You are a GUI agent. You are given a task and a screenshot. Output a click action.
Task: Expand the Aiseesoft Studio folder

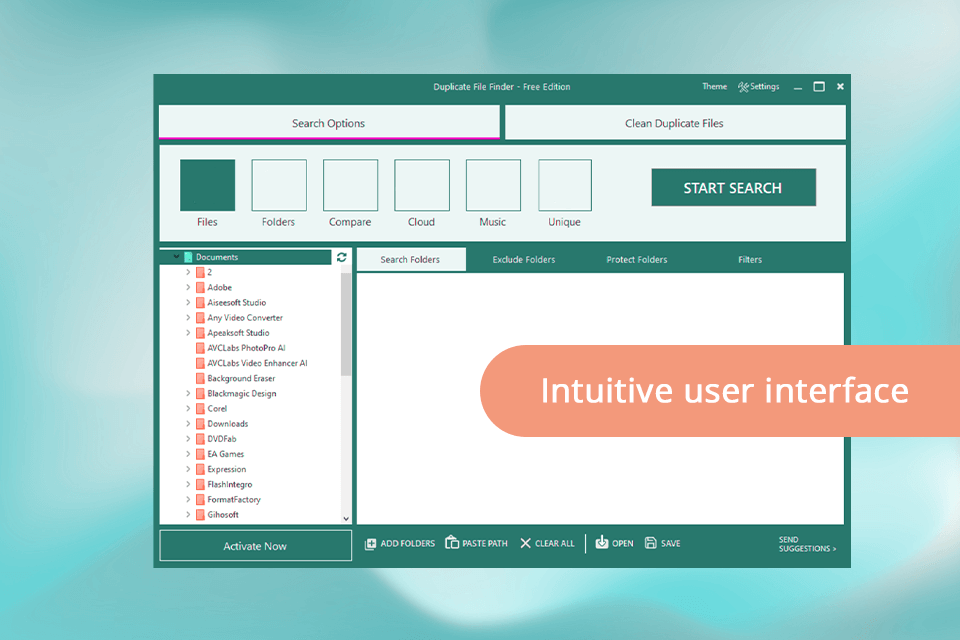point(188,303)
